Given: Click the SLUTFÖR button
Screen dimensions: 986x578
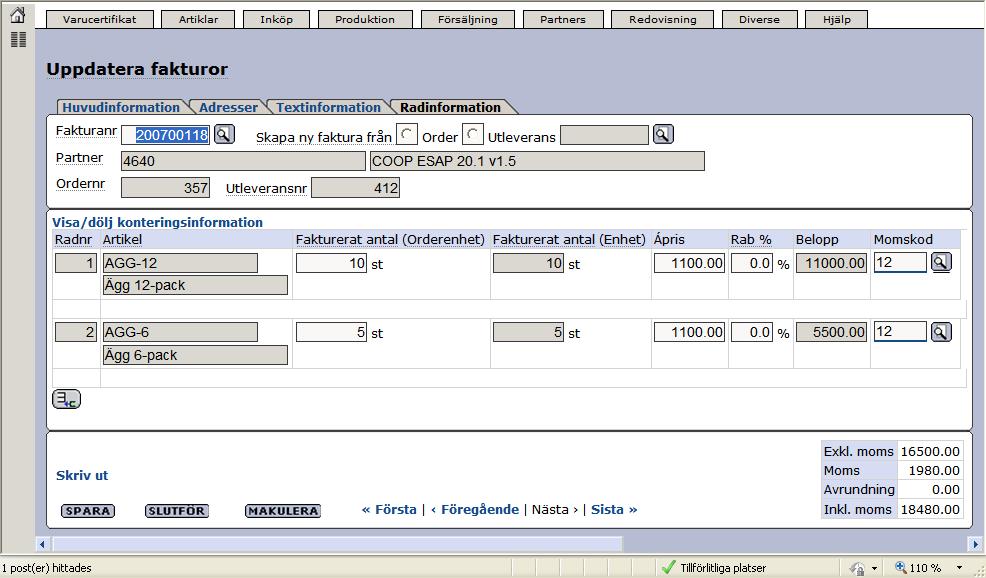Looking at the screenshot, I should pos(177,511).
